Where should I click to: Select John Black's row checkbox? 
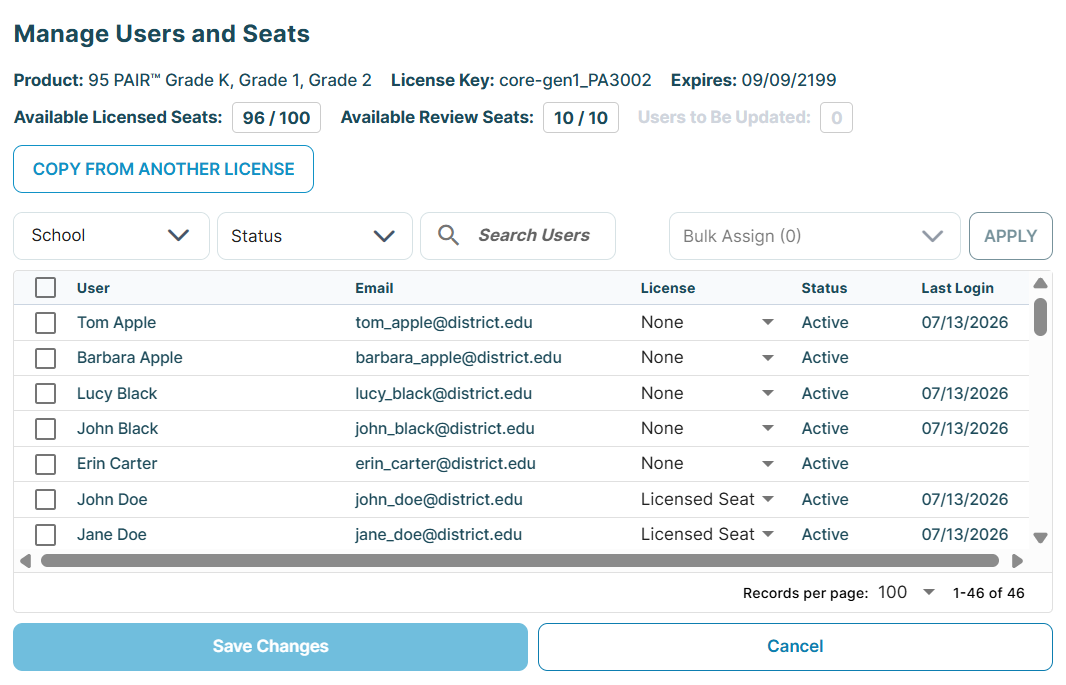pos(46,429)
